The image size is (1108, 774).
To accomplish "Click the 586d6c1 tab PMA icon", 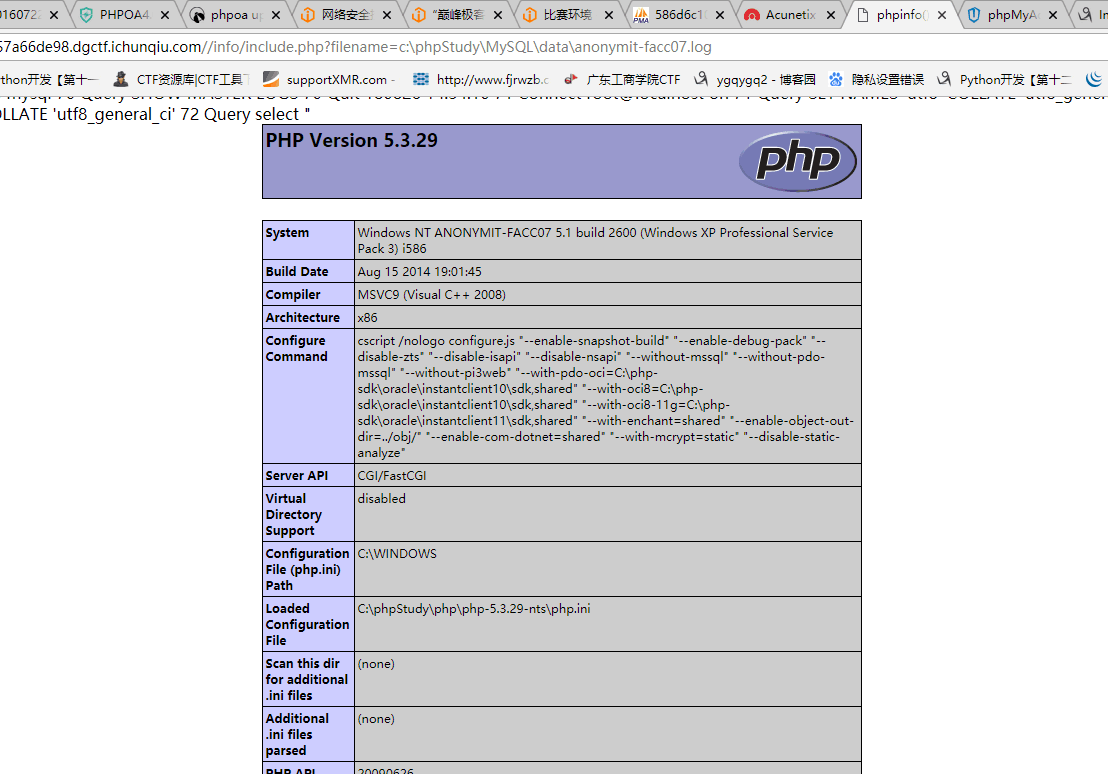I will point(641,15).
